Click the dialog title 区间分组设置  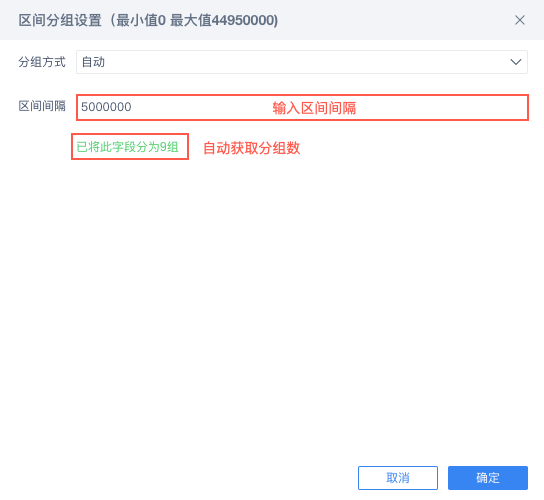point(60,20)
